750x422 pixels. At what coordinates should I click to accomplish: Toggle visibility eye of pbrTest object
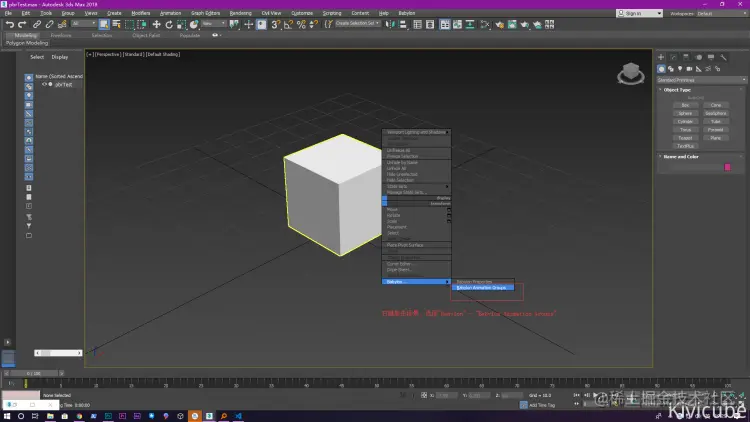[x=44, y=84]
